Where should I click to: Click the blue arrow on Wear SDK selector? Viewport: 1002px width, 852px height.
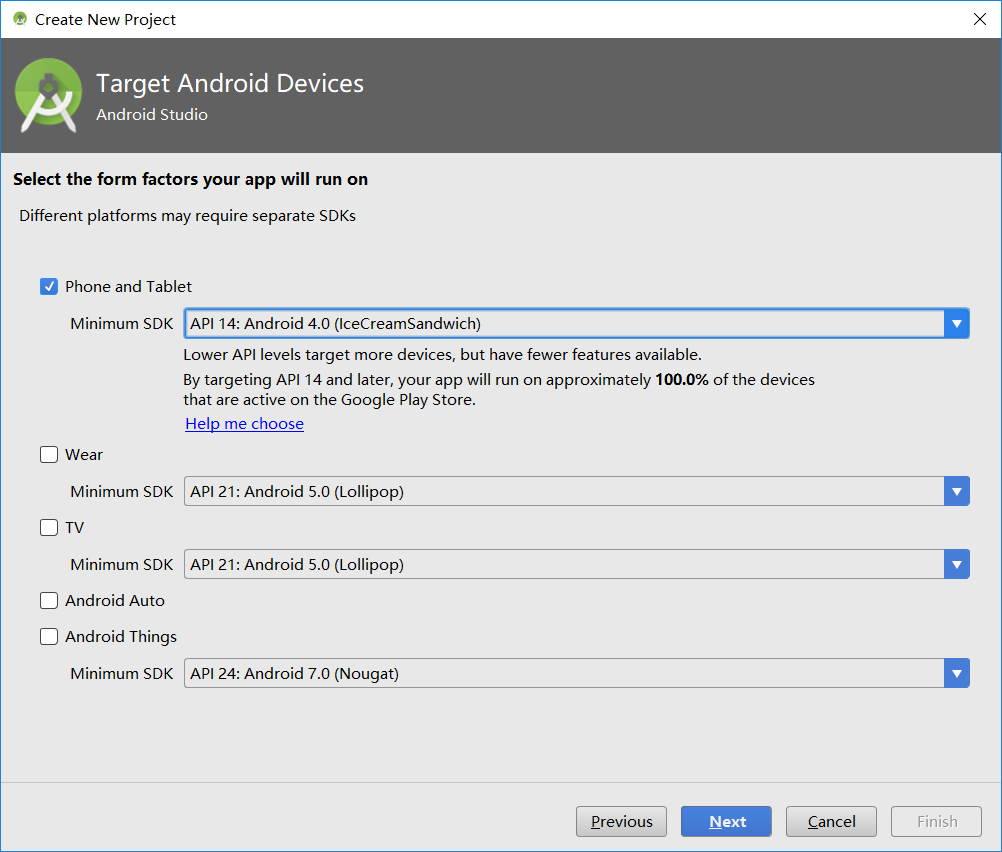957,491
